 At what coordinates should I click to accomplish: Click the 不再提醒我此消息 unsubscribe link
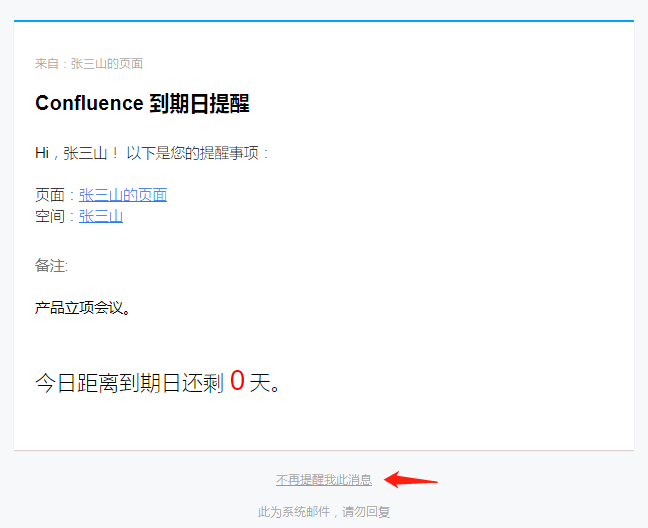(324, 480)
